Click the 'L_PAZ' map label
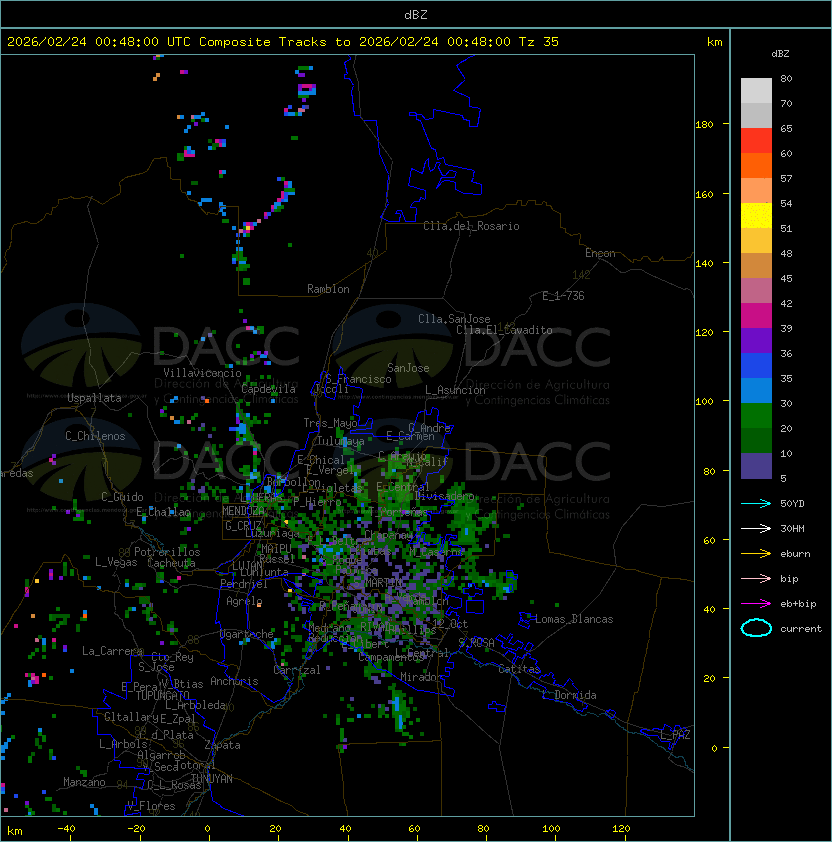The width and height of the screenshot is (832, 842). (675, 735)
